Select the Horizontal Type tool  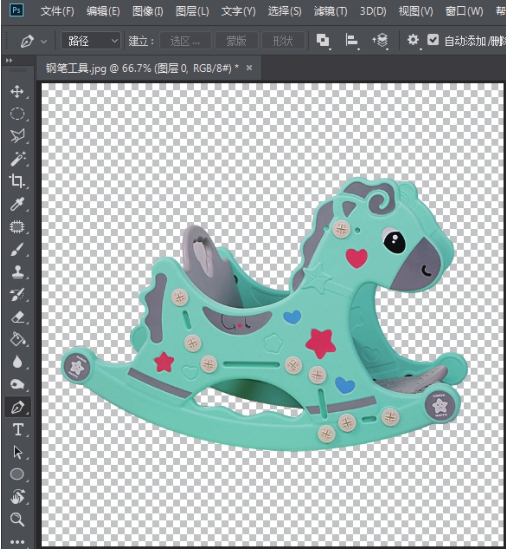(18, 430)
